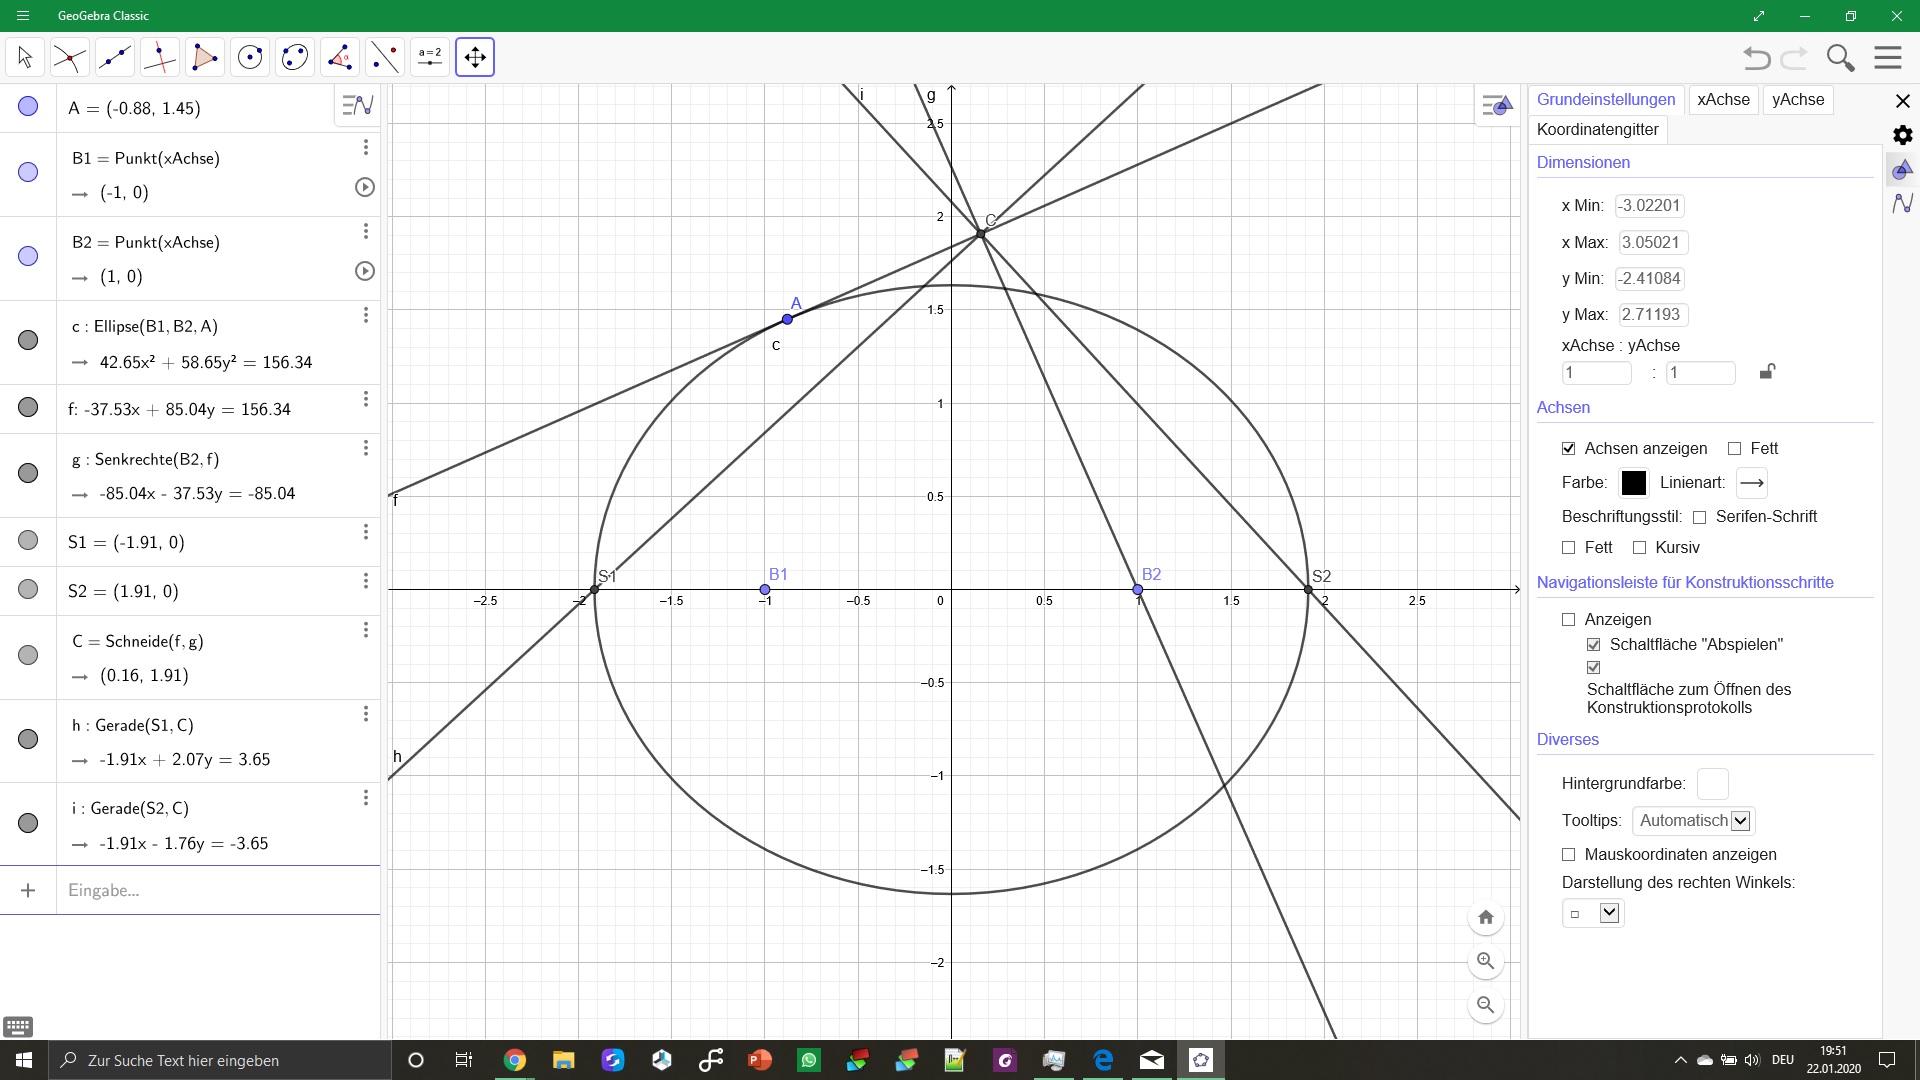Select the Slider a=2 tool
Screen dimensions: 1920x1080
(x=430, y=57)
